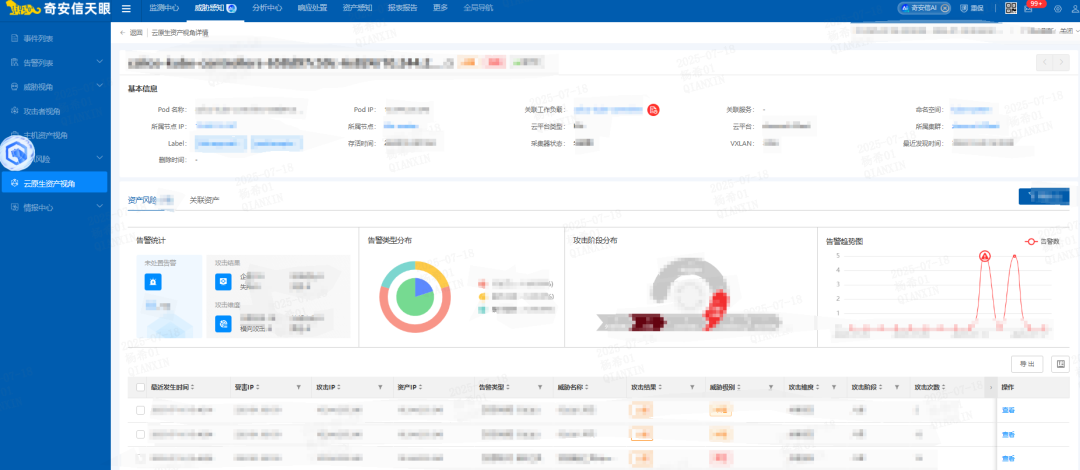Close the 奇安信AI pill in header
The width and height of the screenshot is (1080, 470).
[x=945, y=8]
